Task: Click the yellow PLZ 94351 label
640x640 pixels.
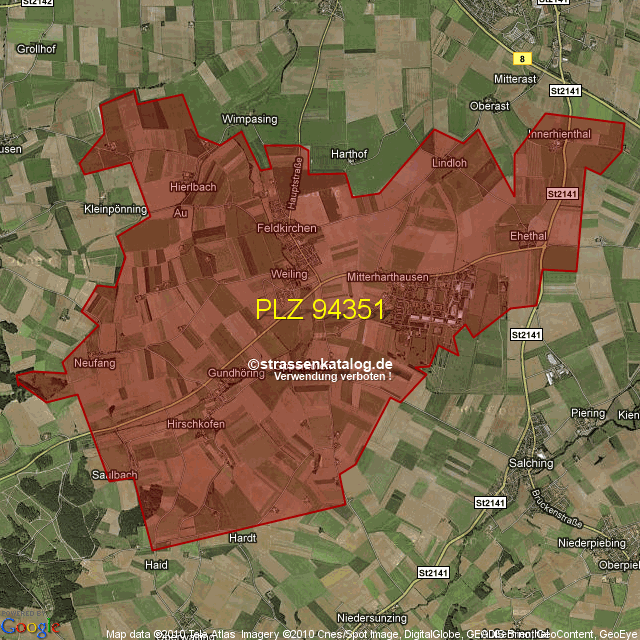Action: pos(319,310)
